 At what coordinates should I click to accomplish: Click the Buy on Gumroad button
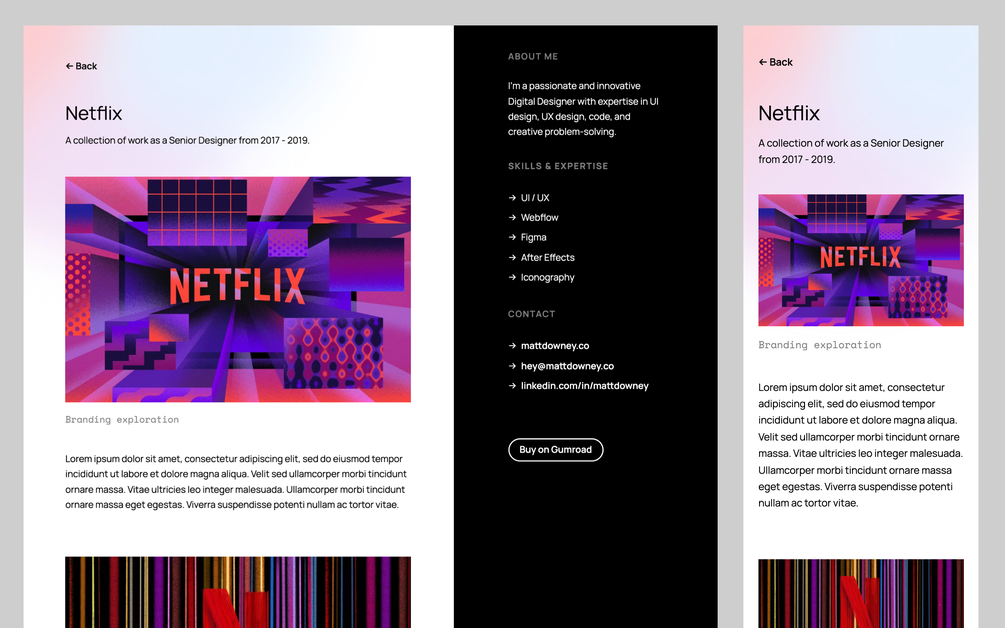click(x=556, y=450)
